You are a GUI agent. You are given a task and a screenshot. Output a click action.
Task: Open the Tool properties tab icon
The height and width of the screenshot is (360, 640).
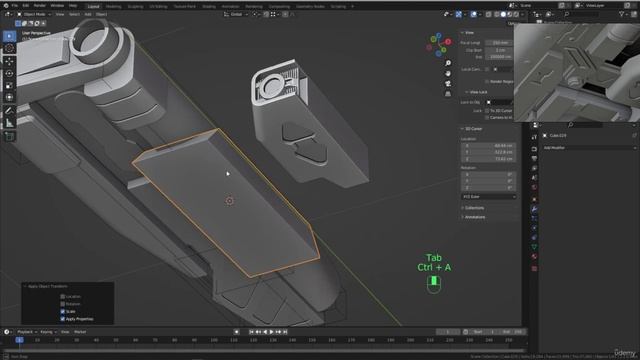[x=534, y=138]
